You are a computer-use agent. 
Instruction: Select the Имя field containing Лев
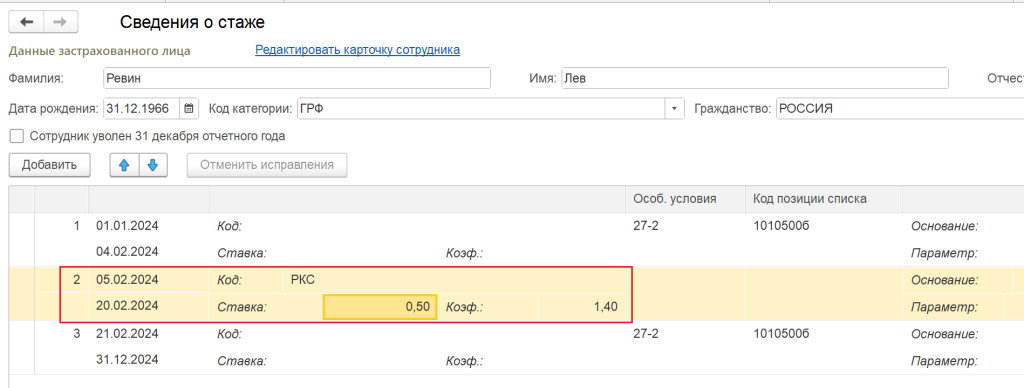[x=754, y=78]
